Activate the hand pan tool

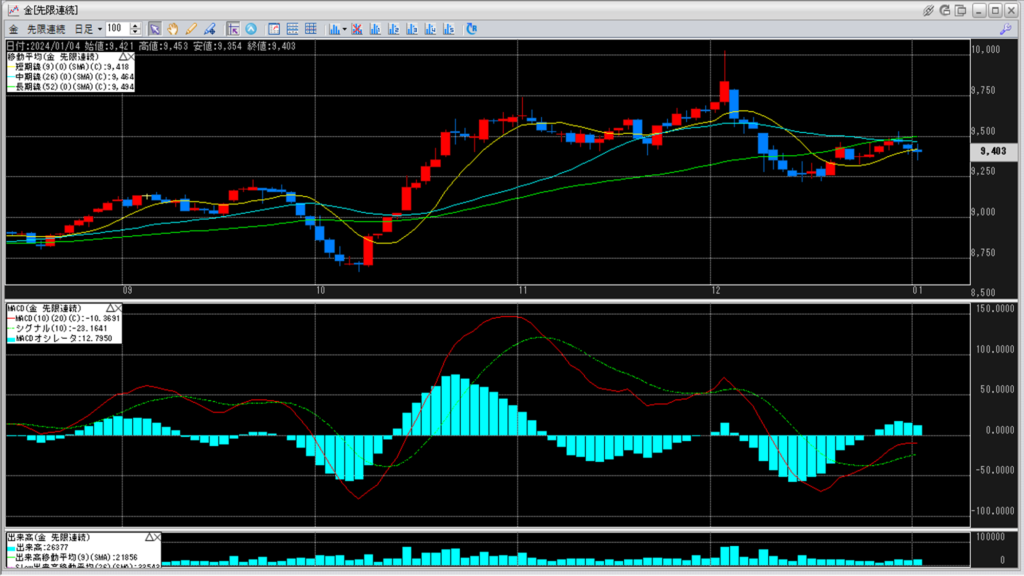[172, 29]
